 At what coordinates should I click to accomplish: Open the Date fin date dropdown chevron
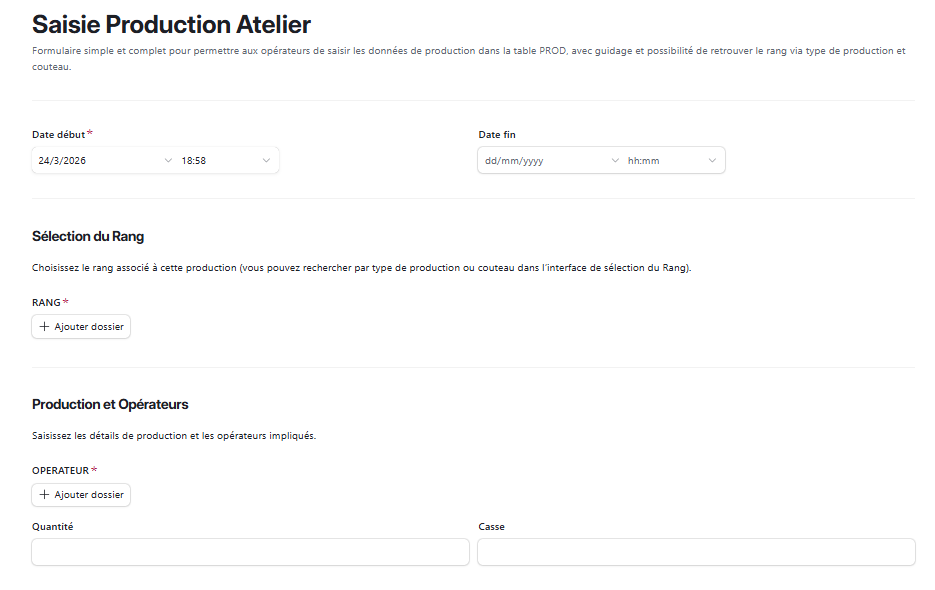(614, 160)
